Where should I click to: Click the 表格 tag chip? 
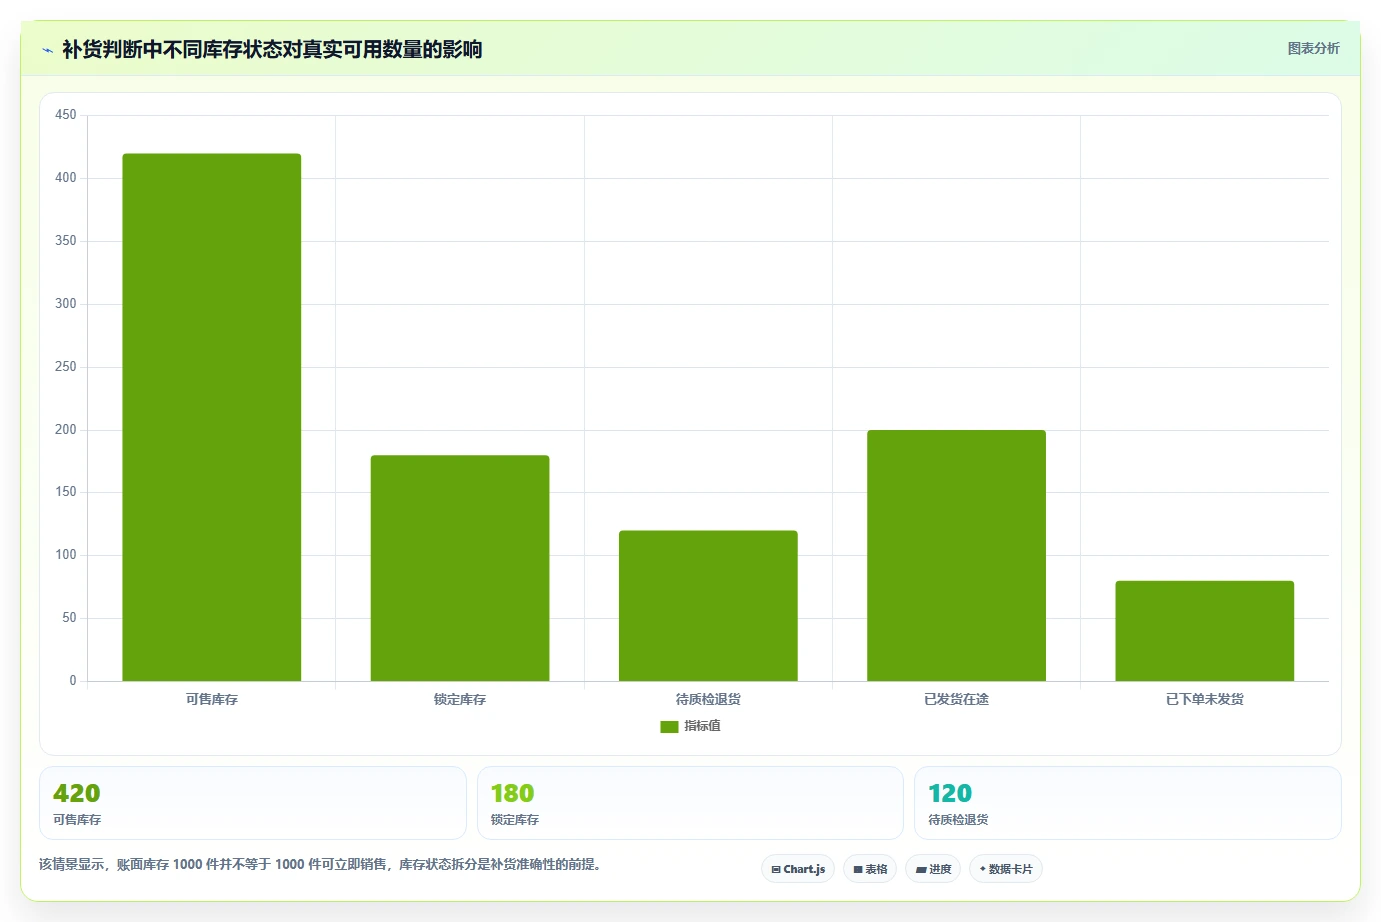coord(870,869)
